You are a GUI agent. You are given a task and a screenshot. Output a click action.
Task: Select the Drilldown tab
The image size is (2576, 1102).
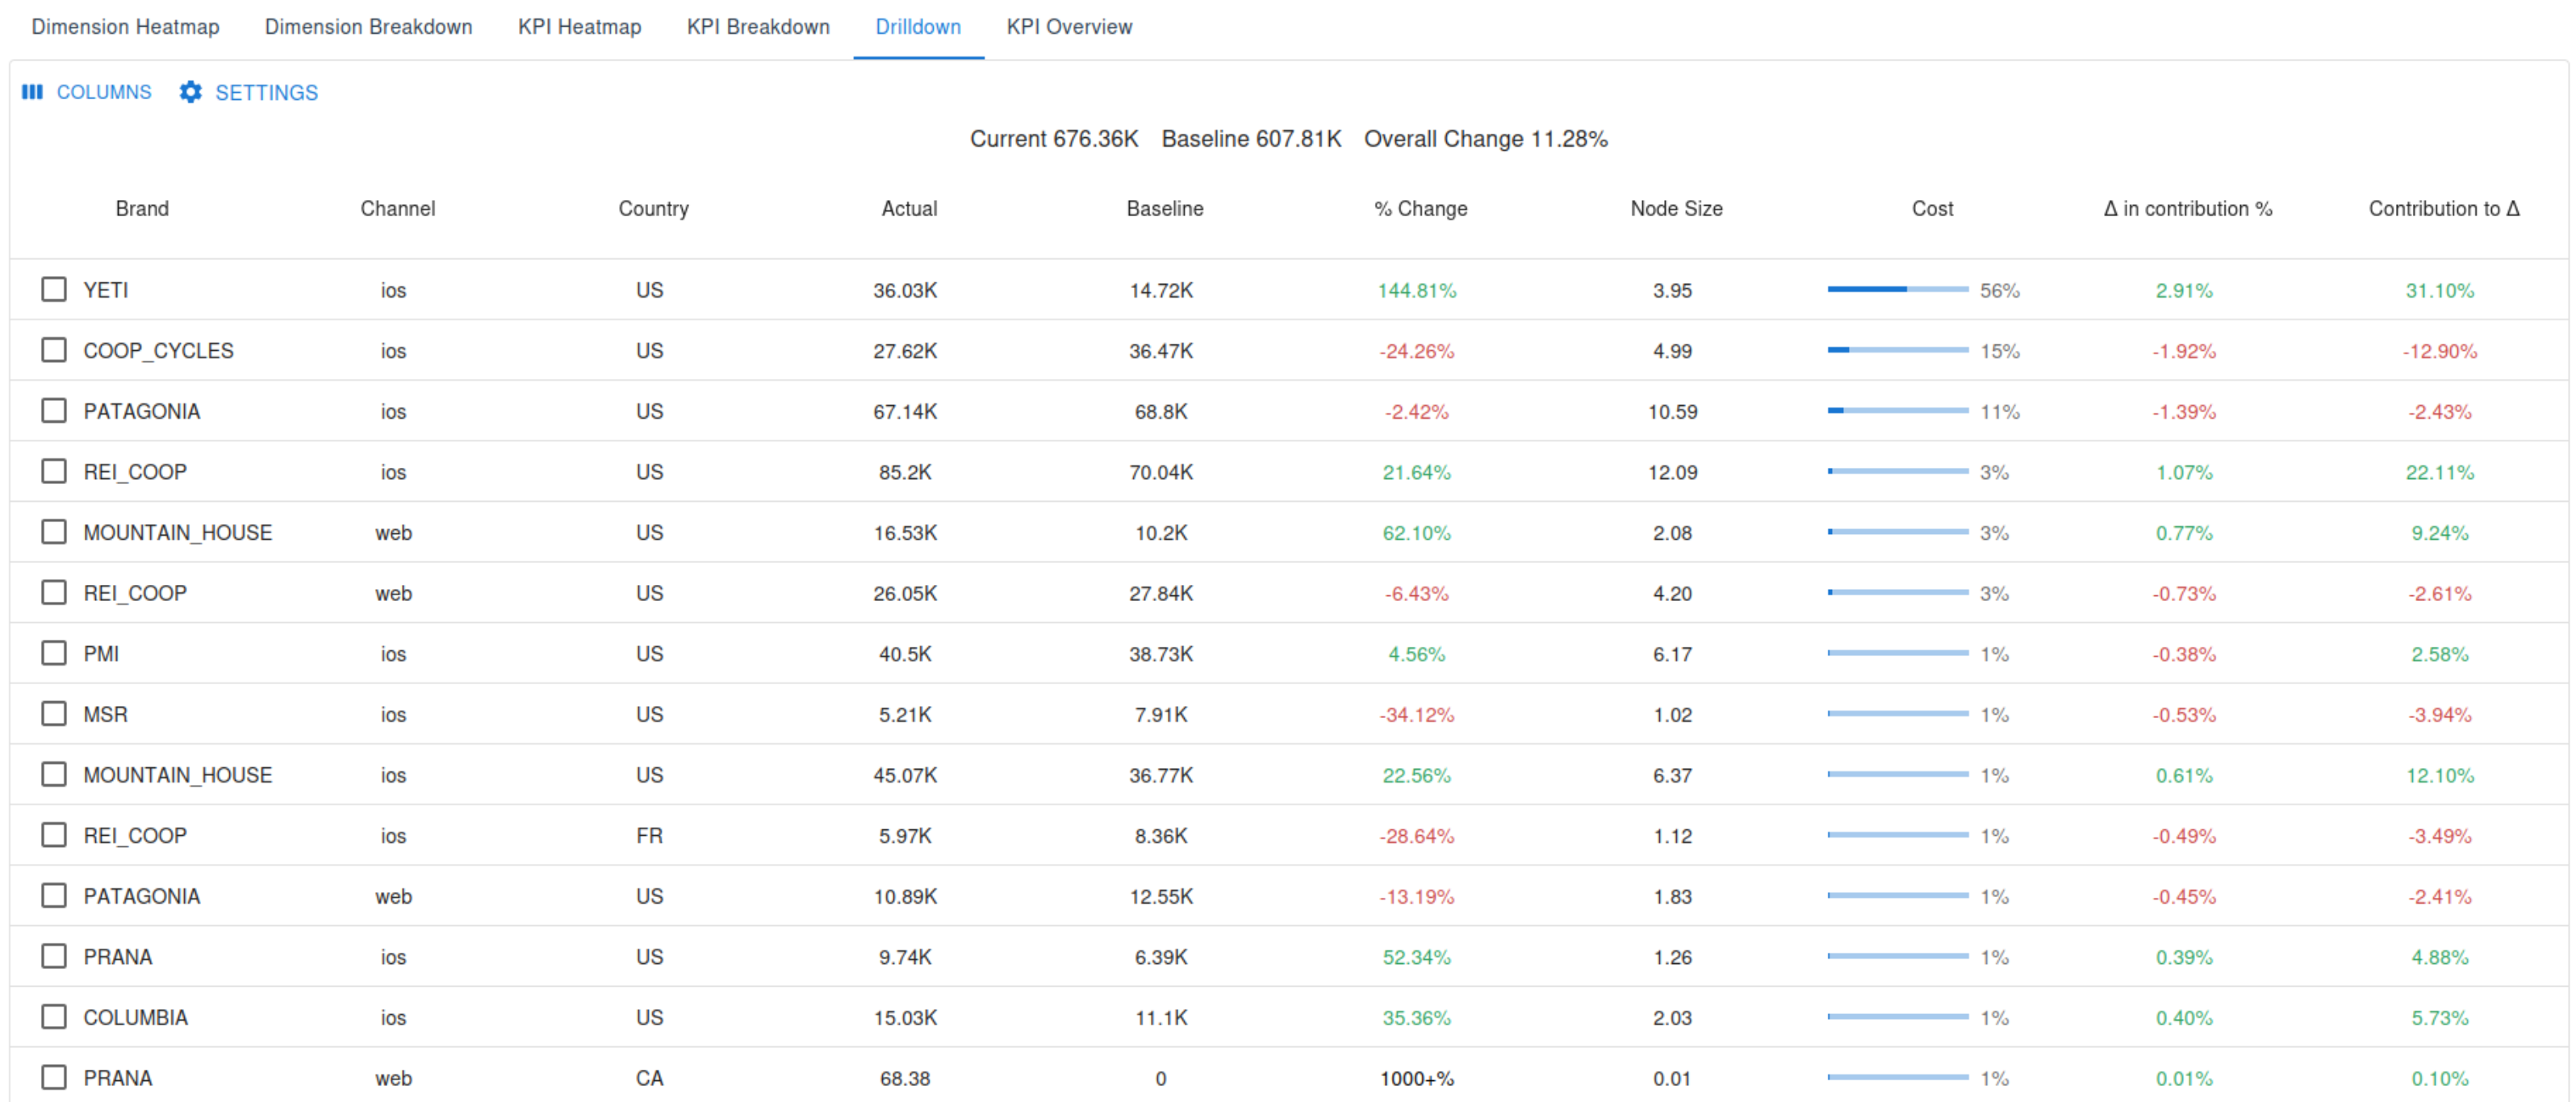[918, 27]
